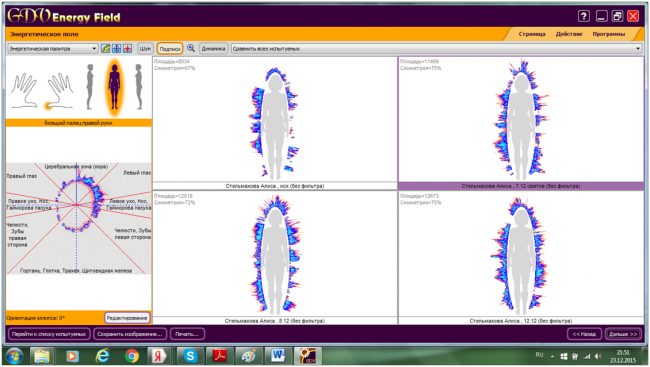Open the Энергетическая палитра dropdown
Image resolution: width=650 pixels, height=367 pixels.
click(x=53, y=49)
